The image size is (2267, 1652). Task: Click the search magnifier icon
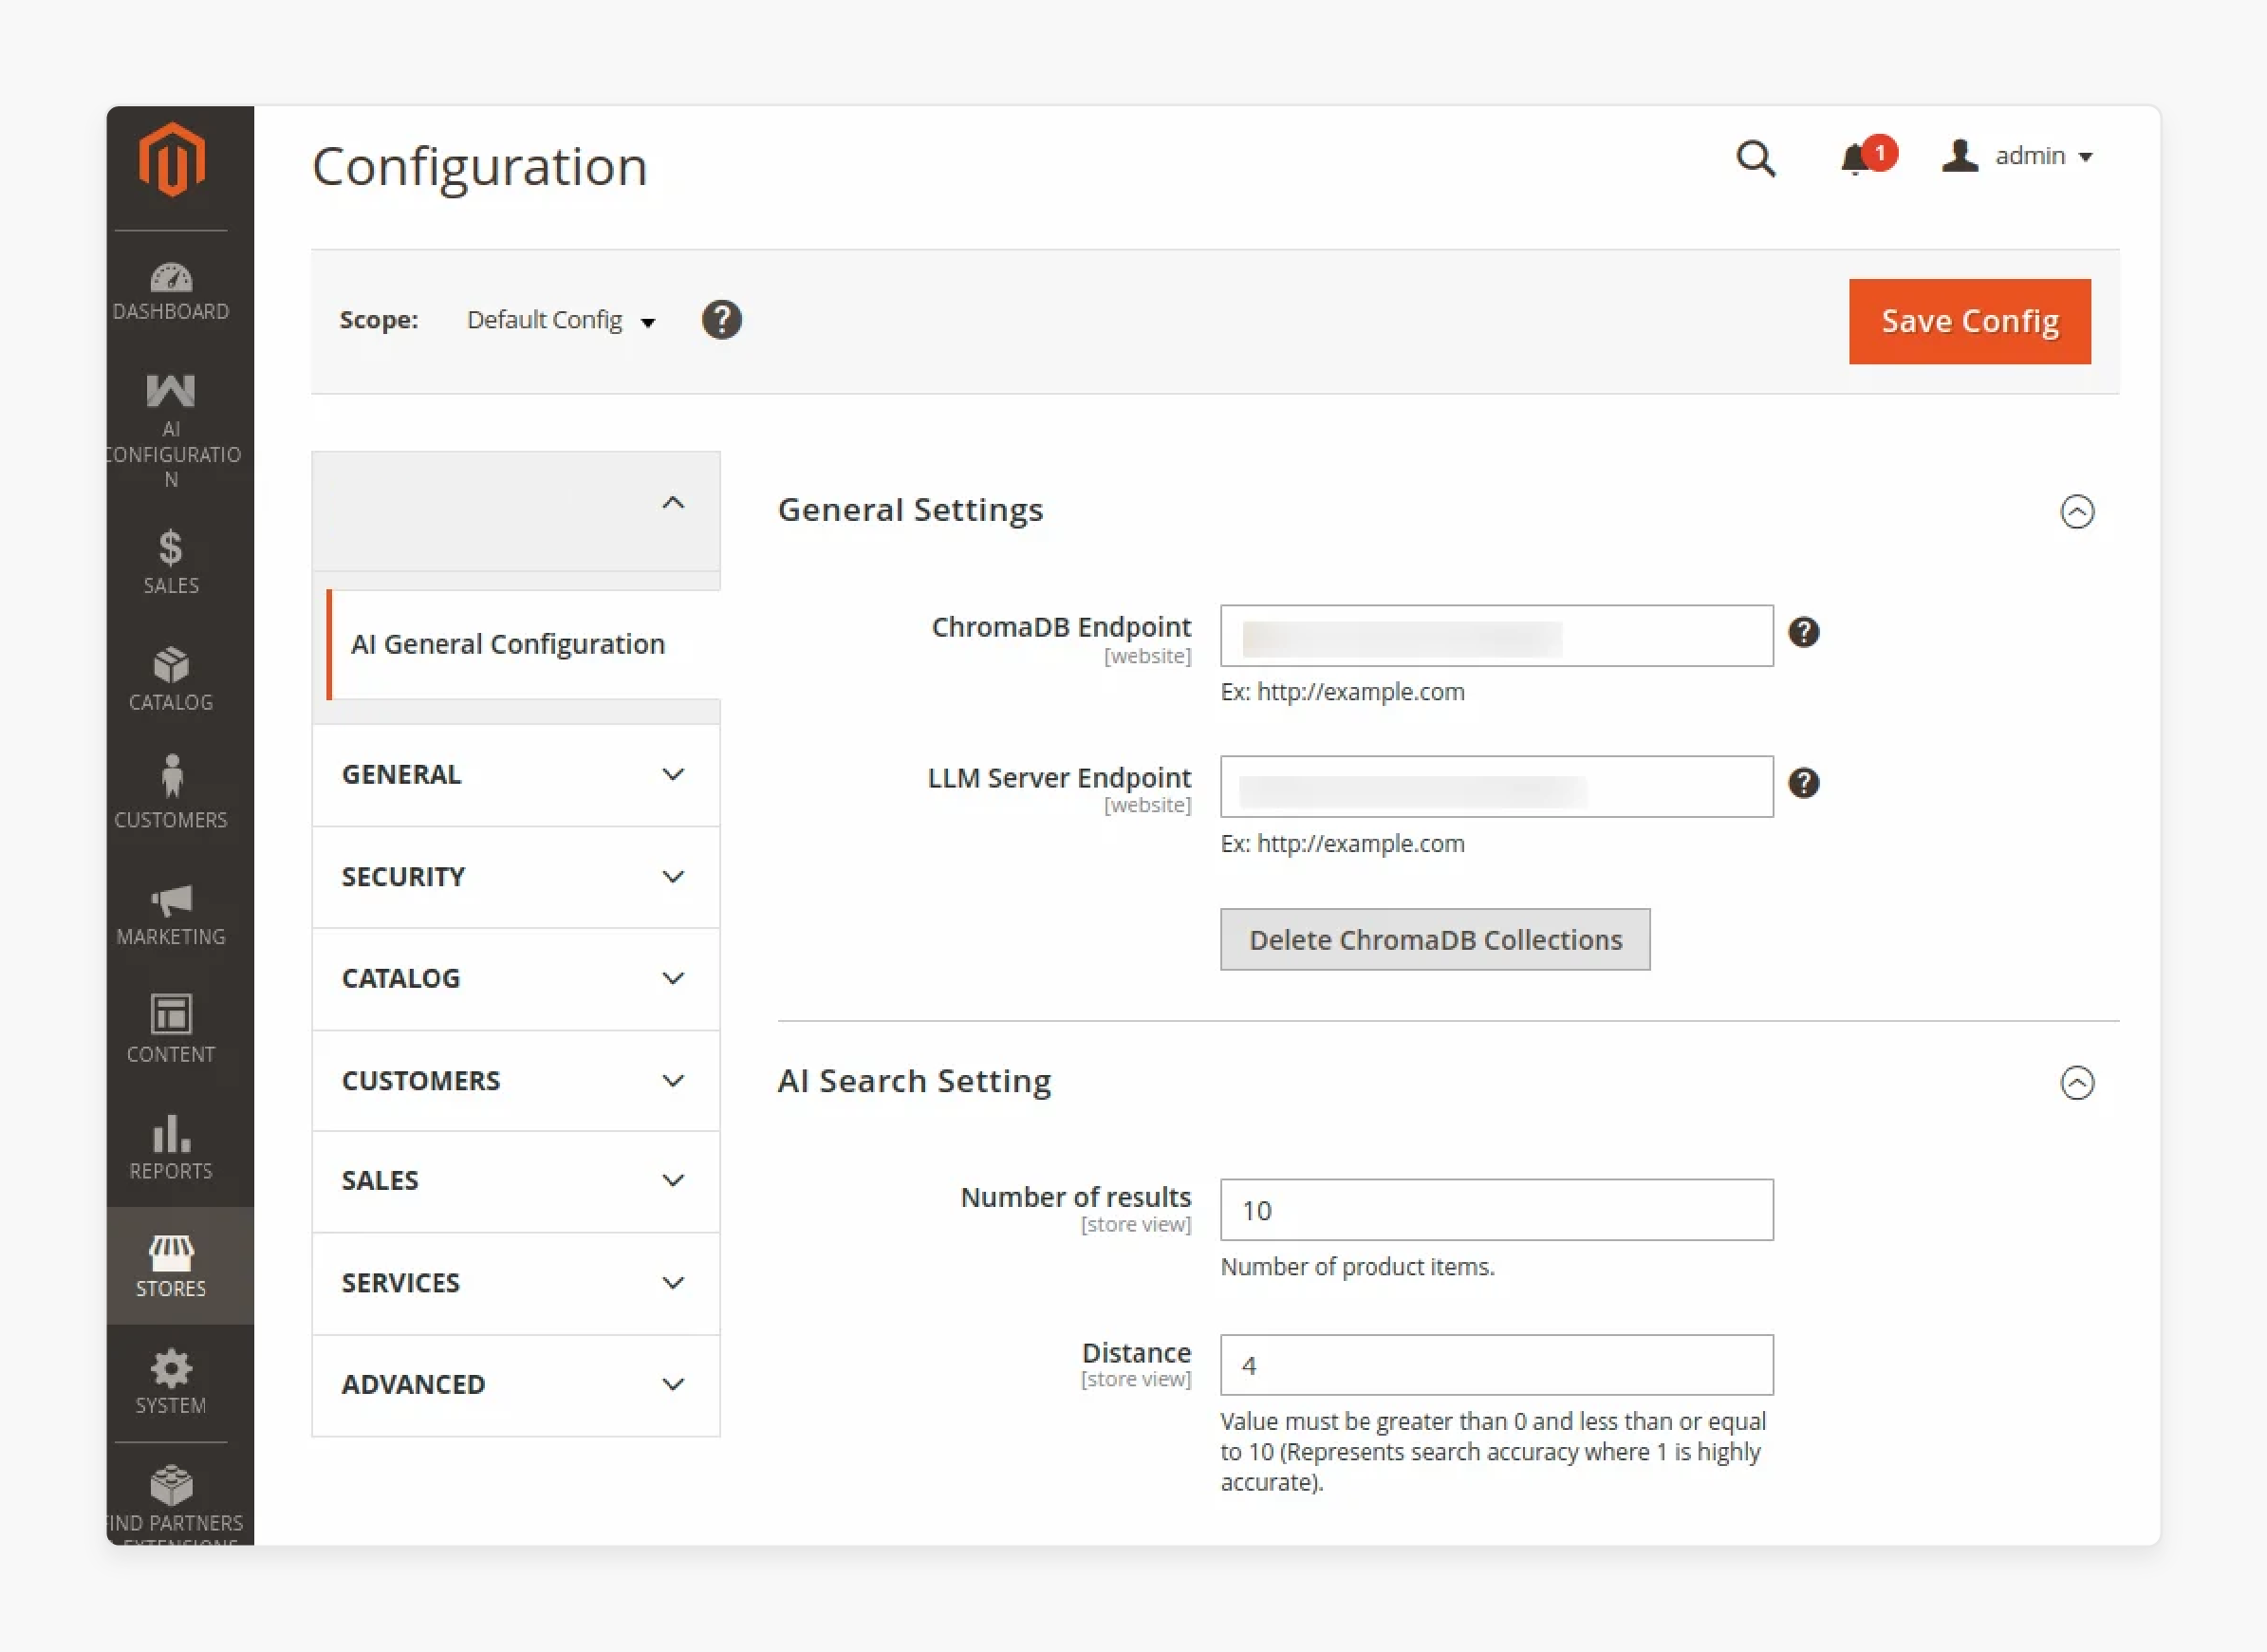point(1755,158)
